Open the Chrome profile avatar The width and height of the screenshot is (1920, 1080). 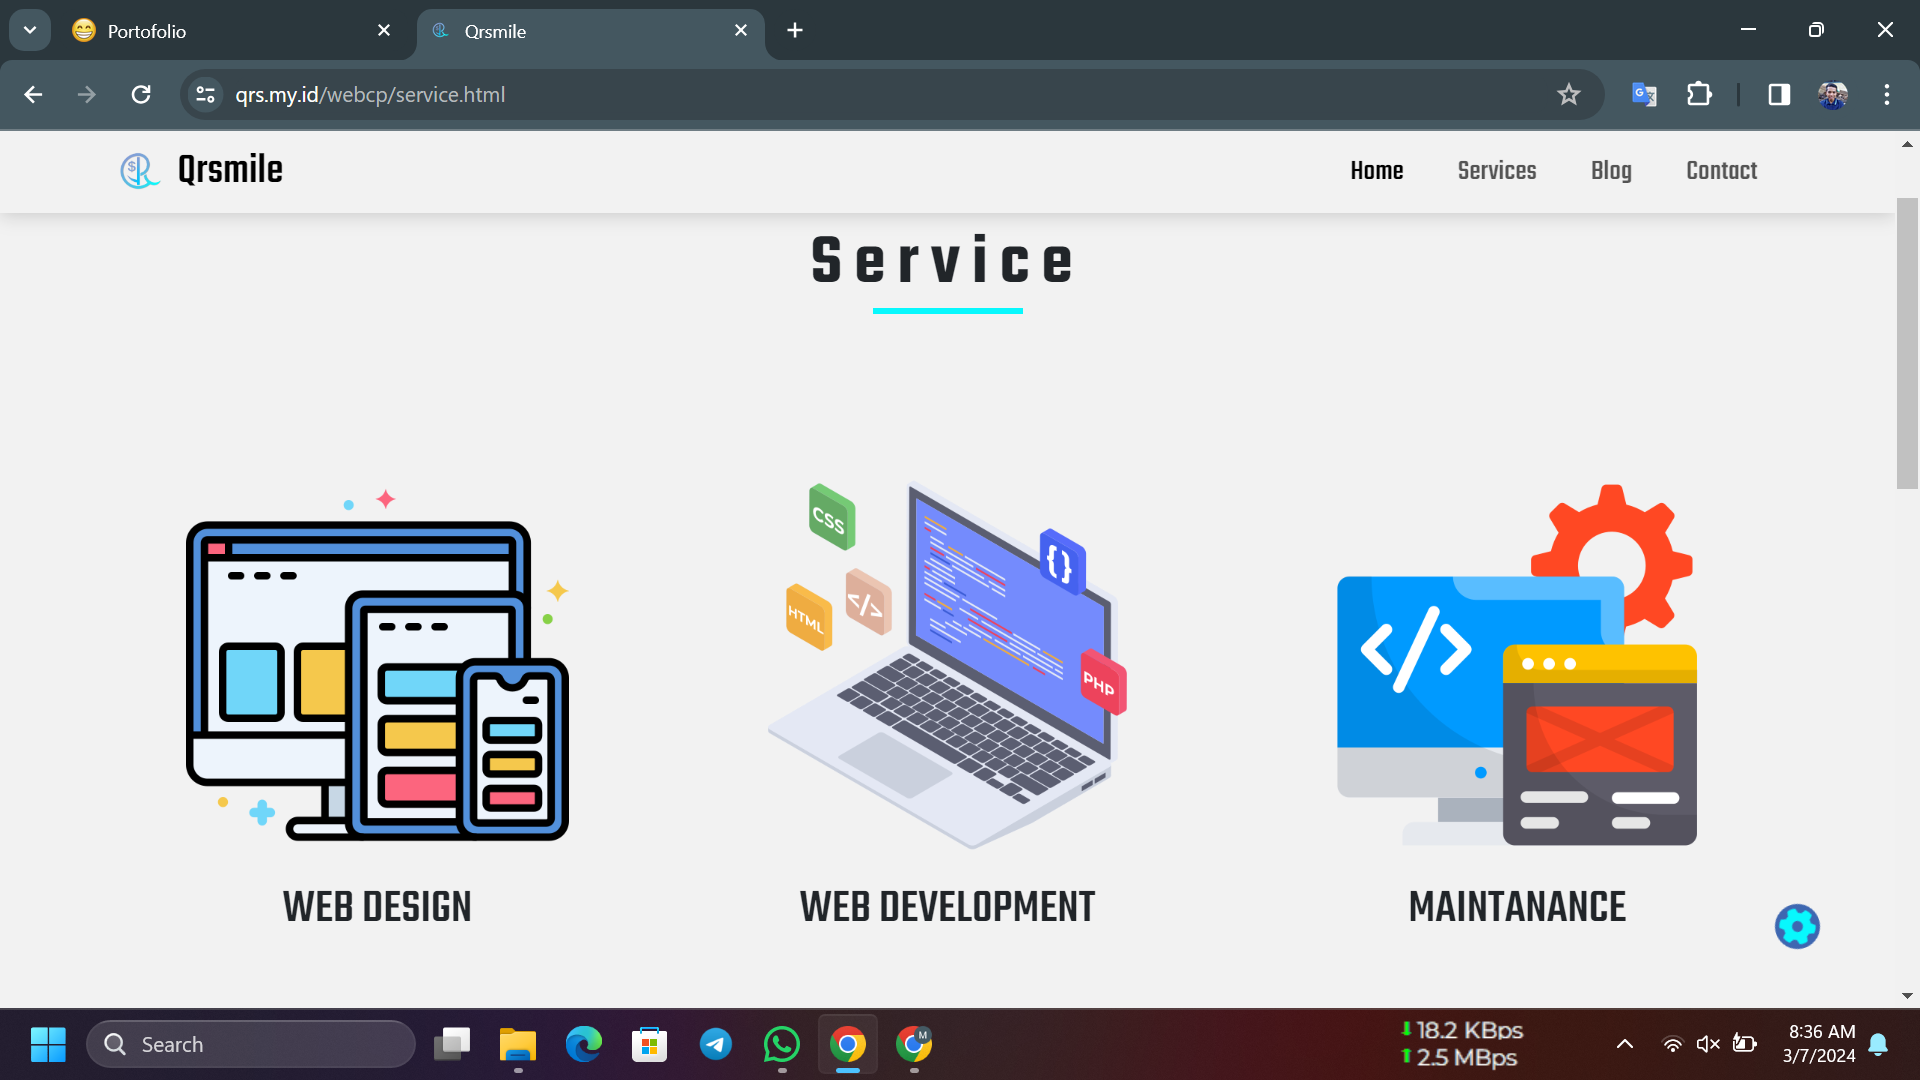click(1832, 94)
